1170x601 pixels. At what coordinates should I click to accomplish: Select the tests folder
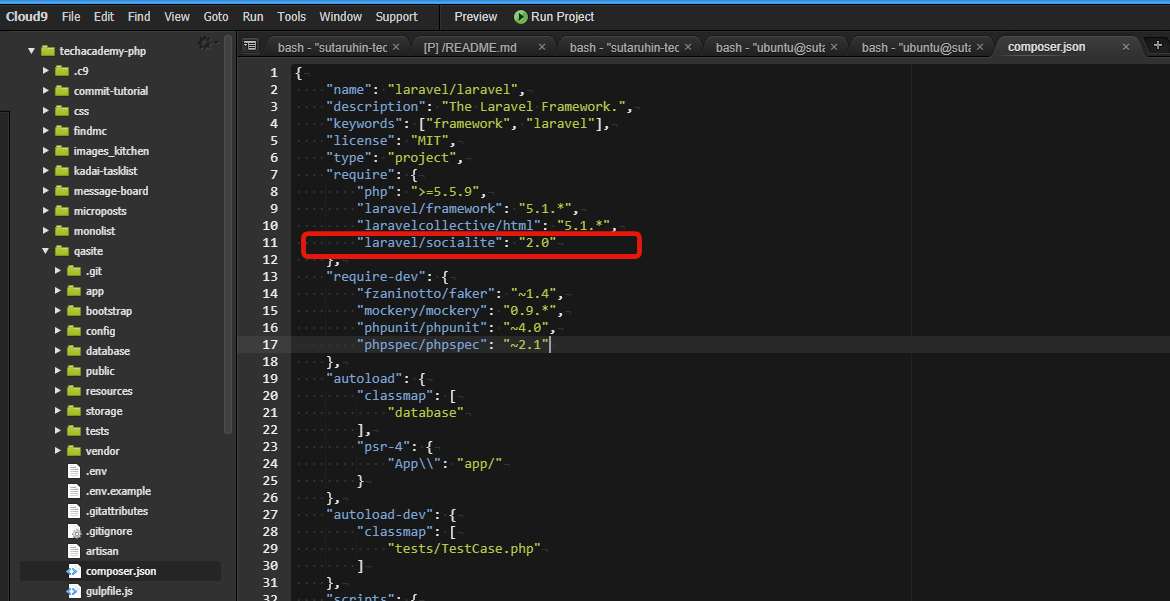97,431
